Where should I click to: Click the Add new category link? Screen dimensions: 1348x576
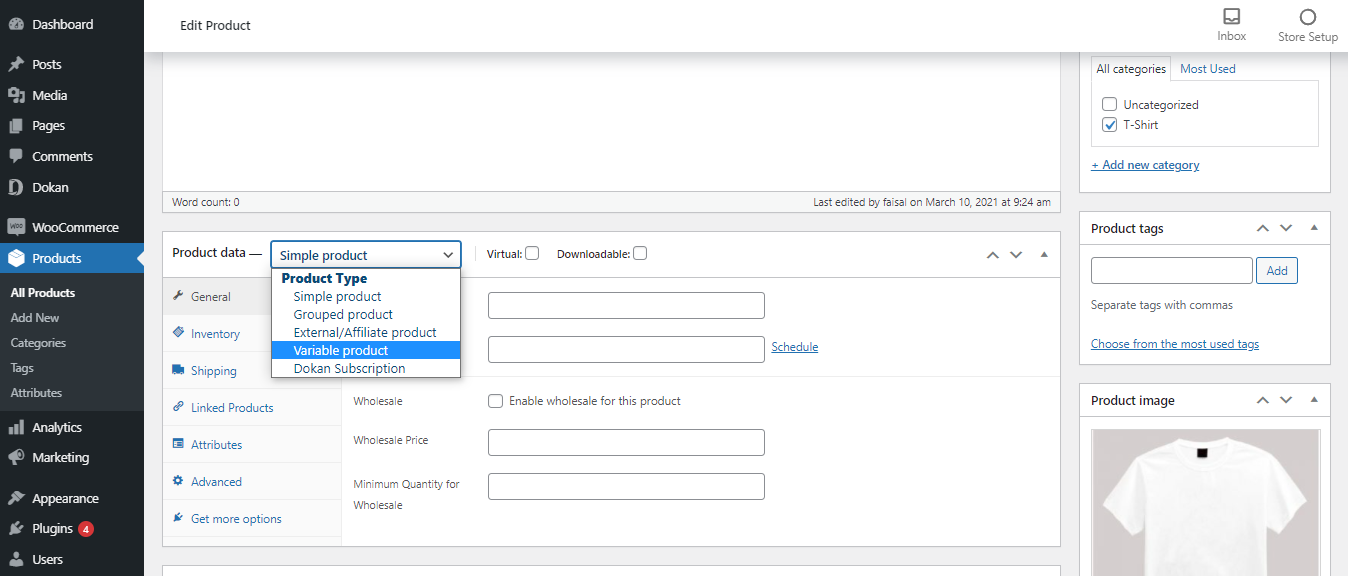coord(1145,164)
